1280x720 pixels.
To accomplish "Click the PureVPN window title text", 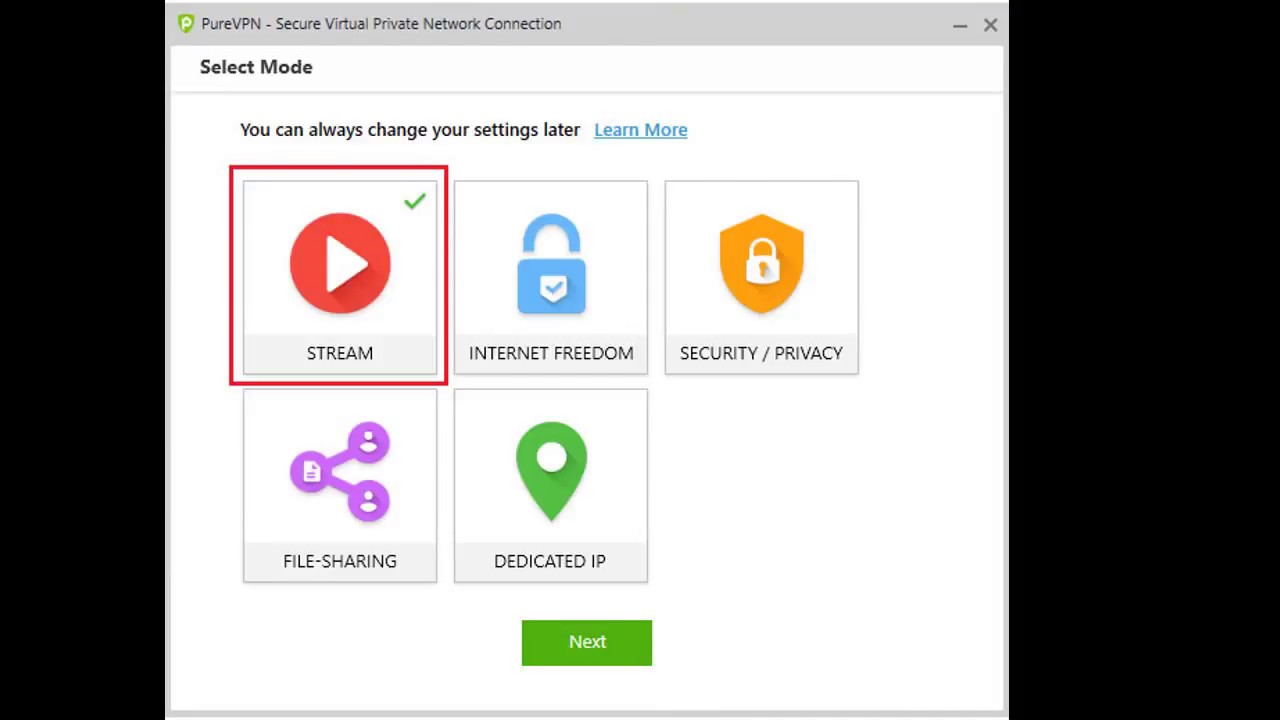I will 381,24.
